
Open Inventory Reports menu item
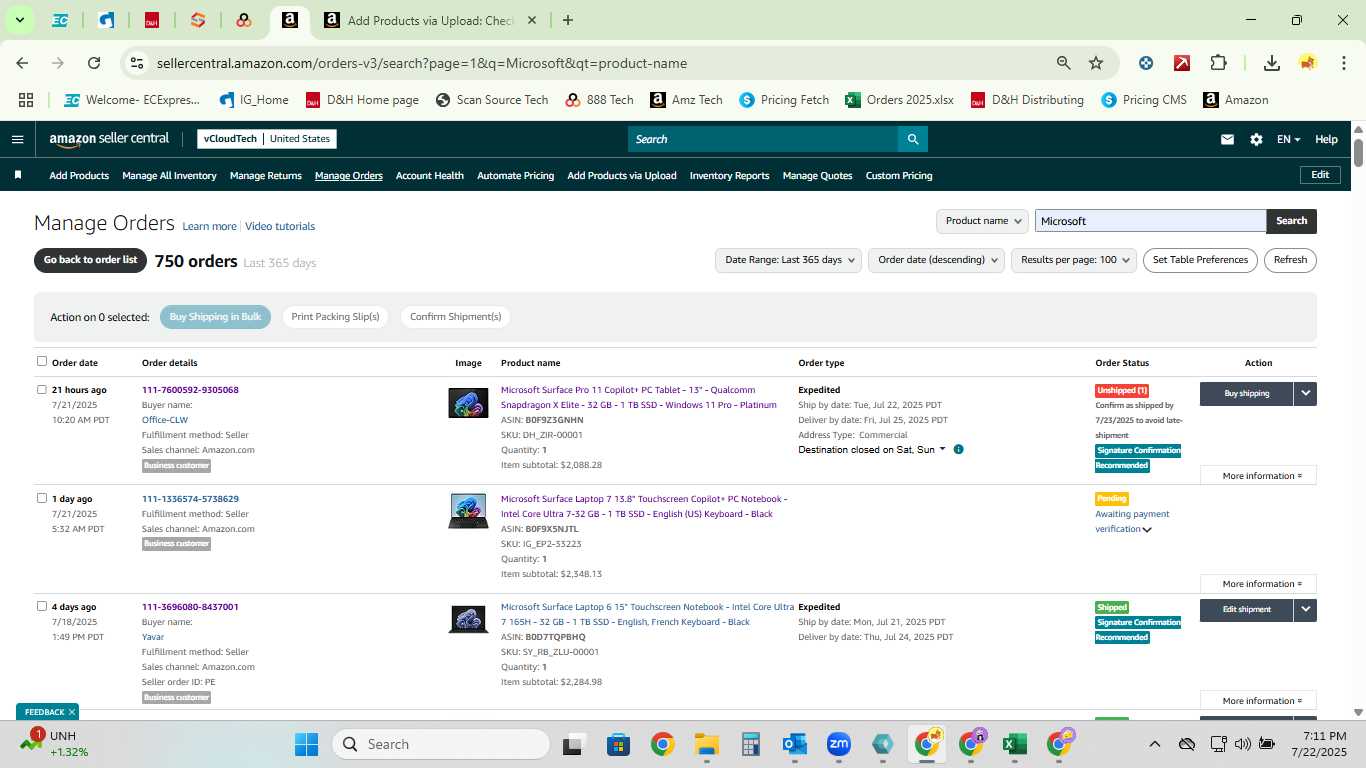coord(729,175)
